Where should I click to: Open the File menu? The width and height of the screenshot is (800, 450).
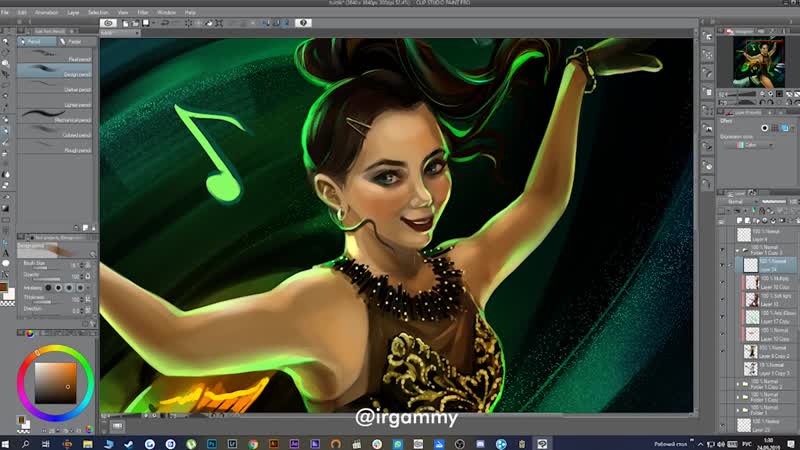(5, 12)
